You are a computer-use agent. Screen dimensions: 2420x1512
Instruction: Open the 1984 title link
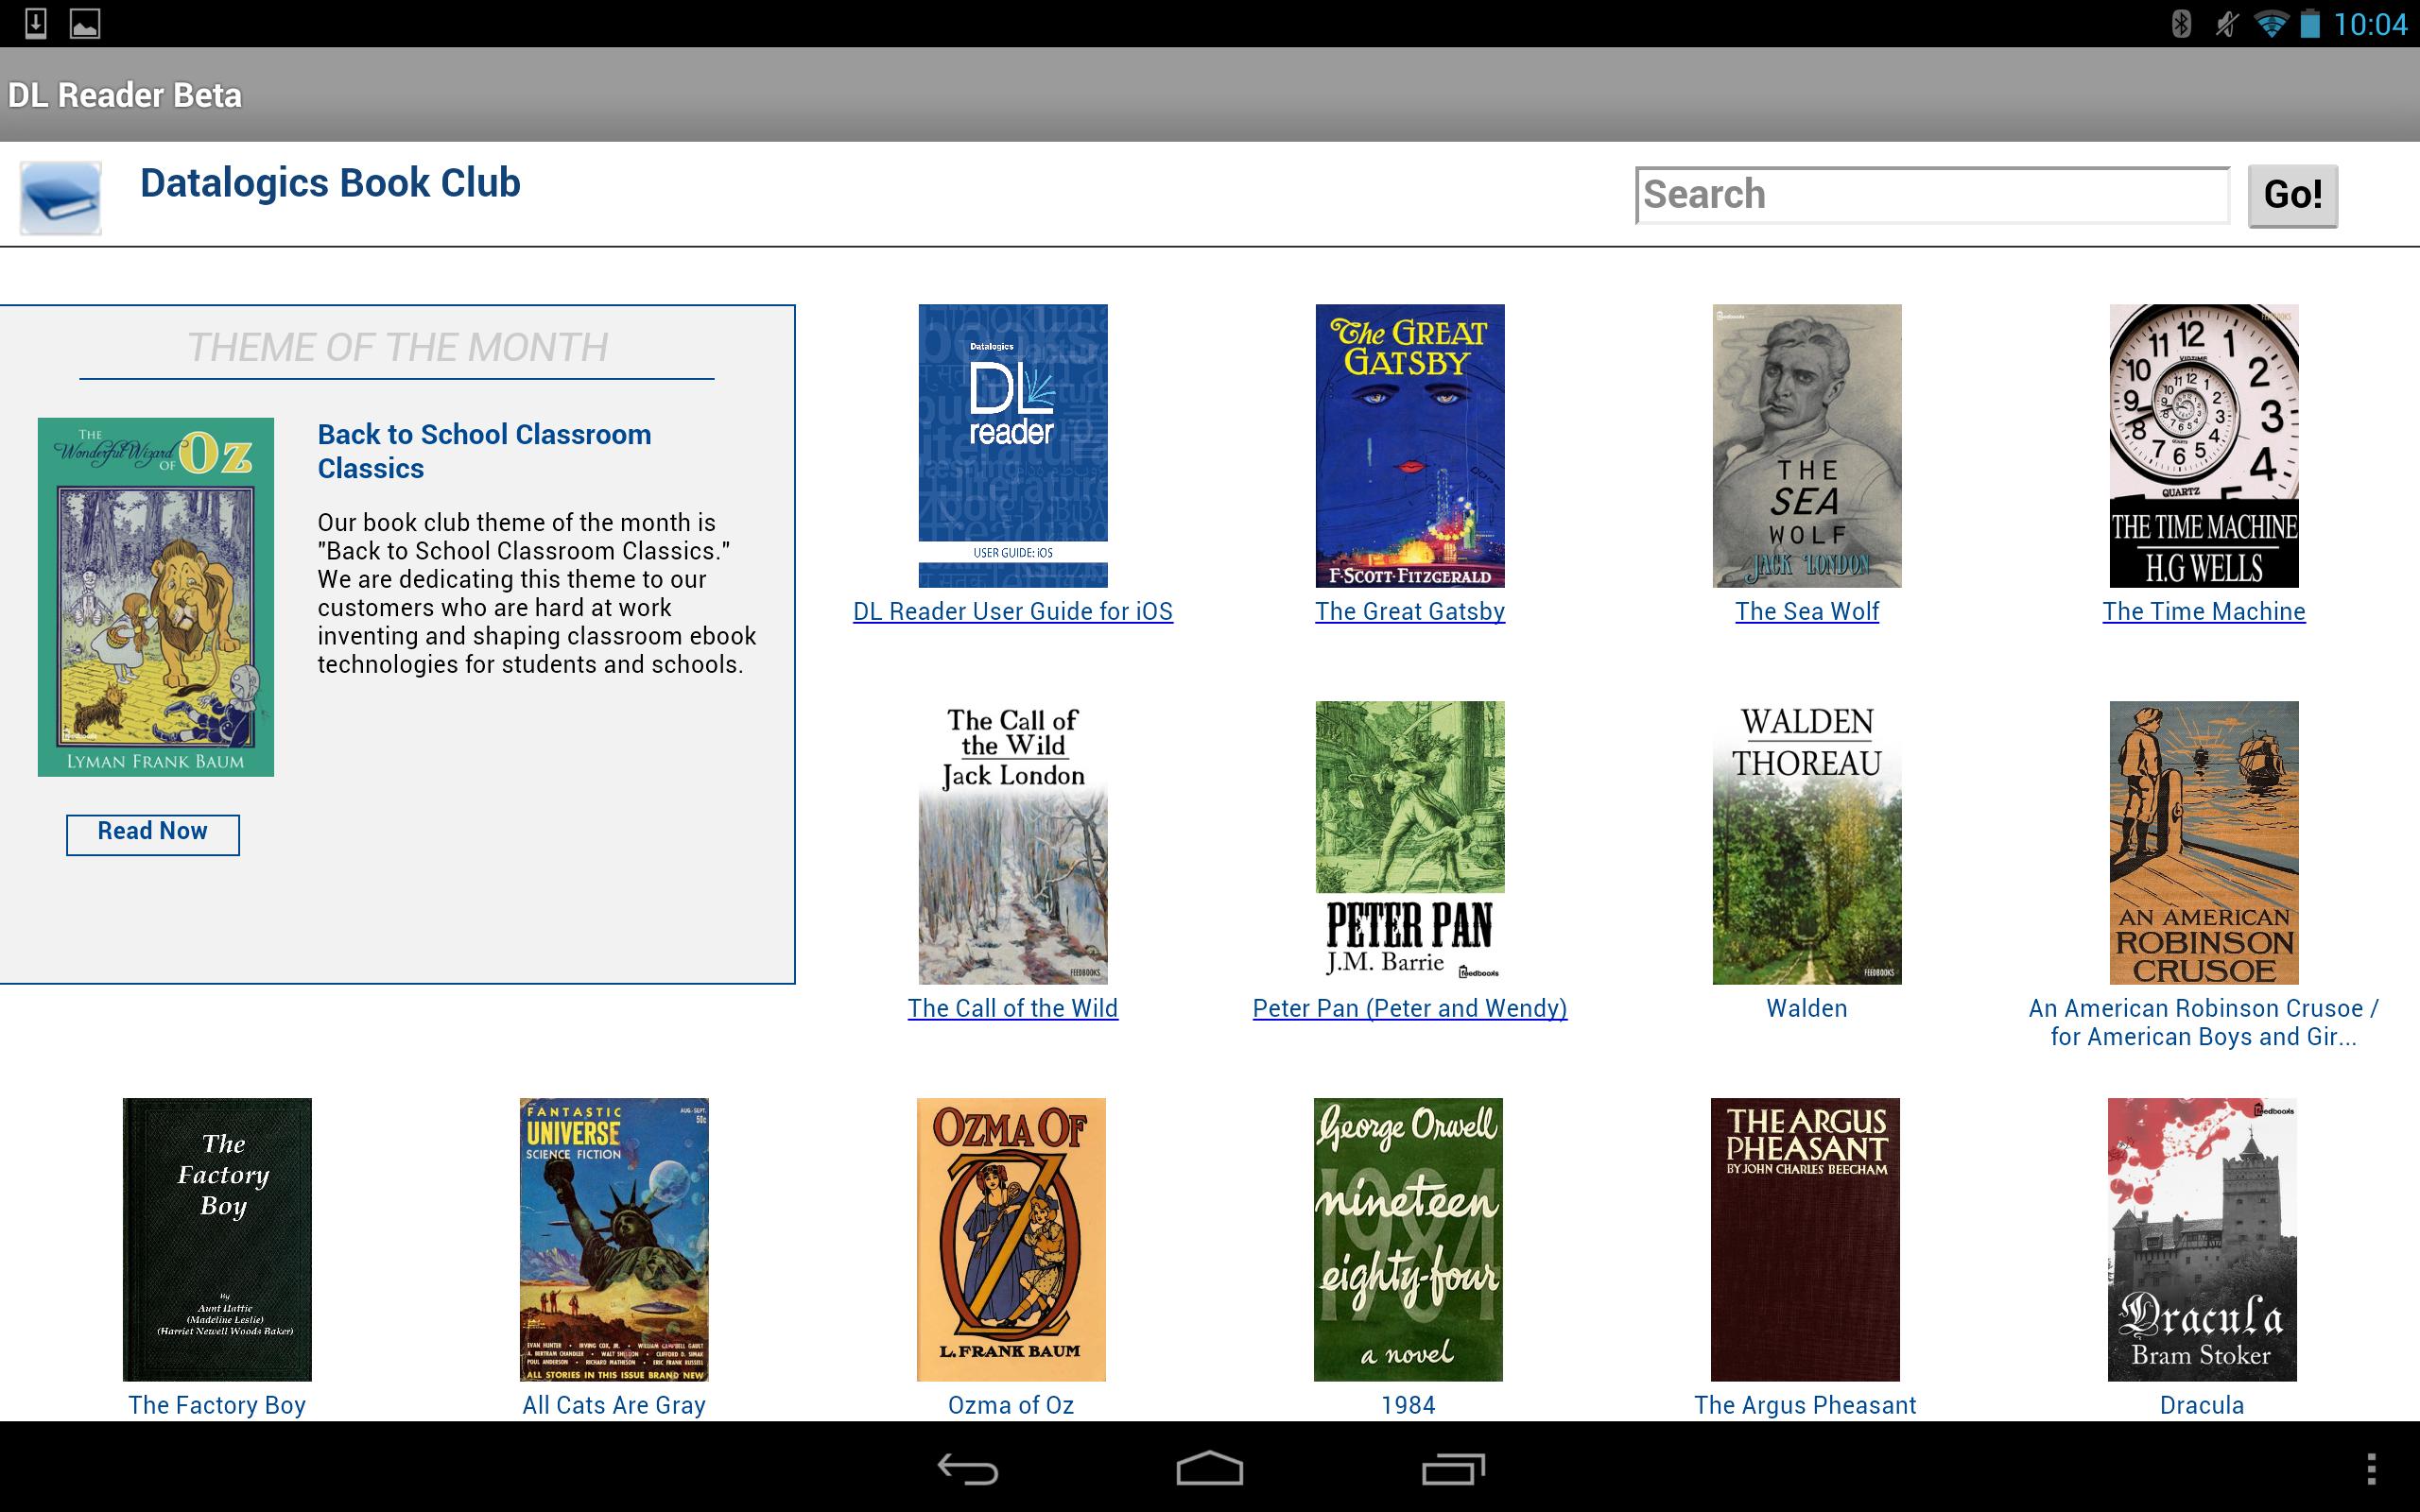tap(1408, 1405)
